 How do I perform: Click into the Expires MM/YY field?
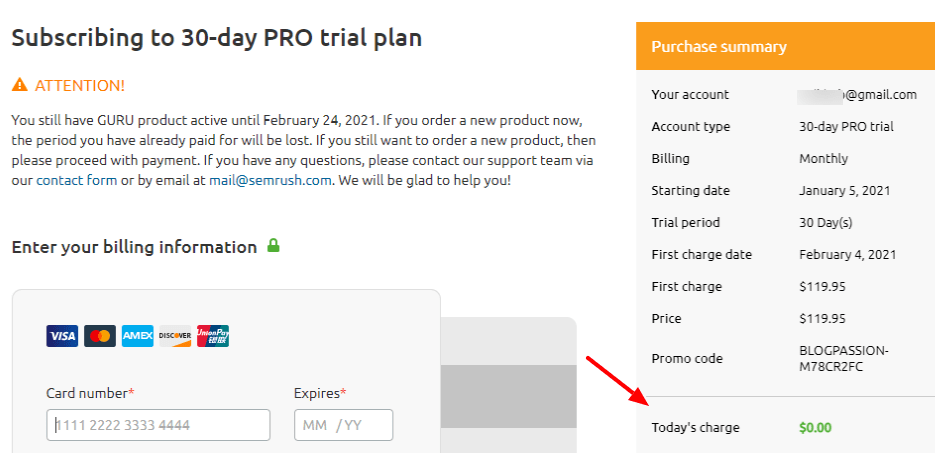point(343,425)
